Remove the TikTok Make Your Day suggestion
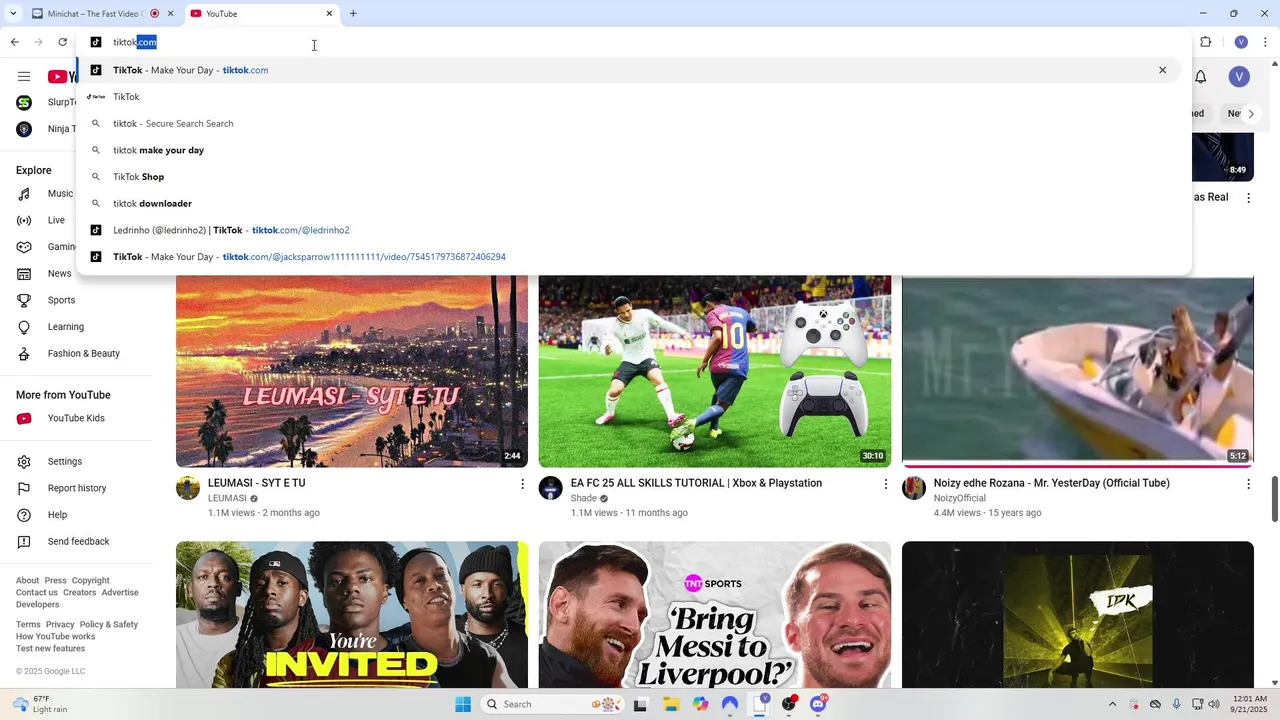The width and height of the screenshot is (1280, 720). pos(1162,70)
